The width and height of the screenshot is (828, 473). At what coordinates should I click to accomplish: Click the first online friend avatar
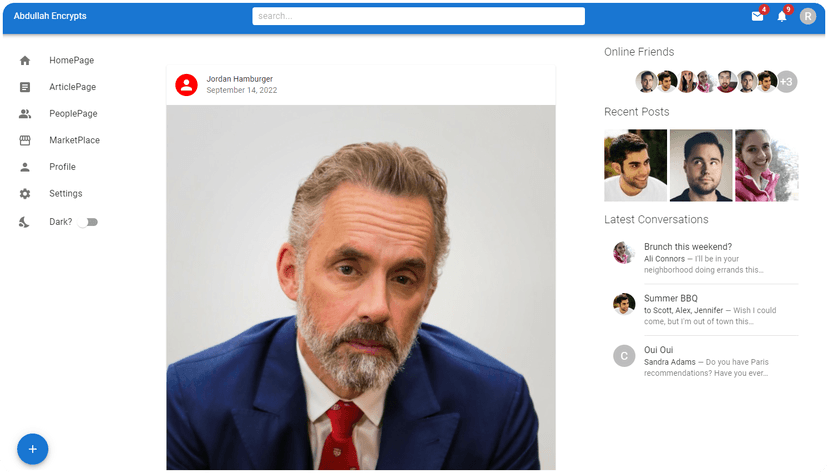click(x=646, y=82)
